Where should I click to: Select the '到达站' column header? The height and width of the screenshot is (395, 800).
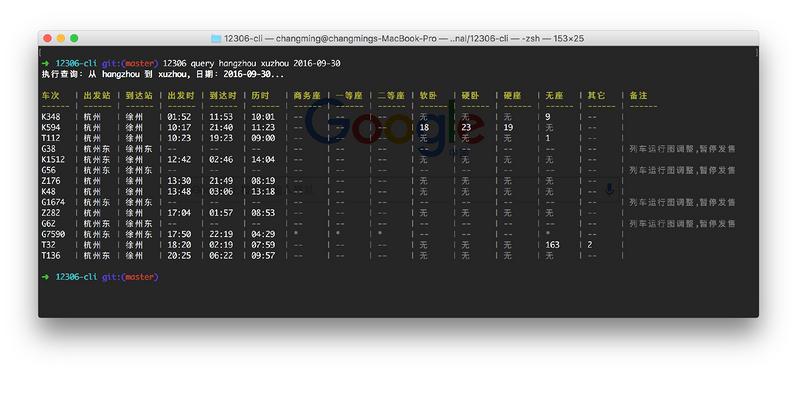(139, 95)
